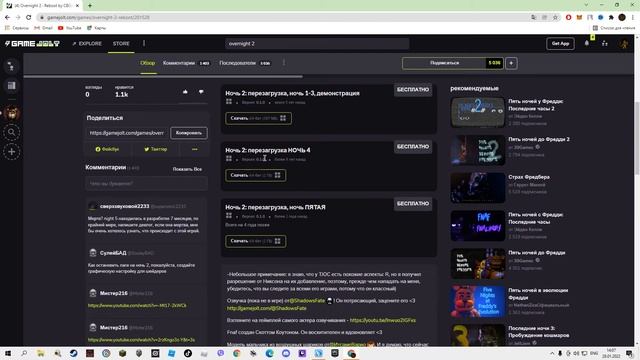
Task: Like the game with thumbs up
Action: 185,92
